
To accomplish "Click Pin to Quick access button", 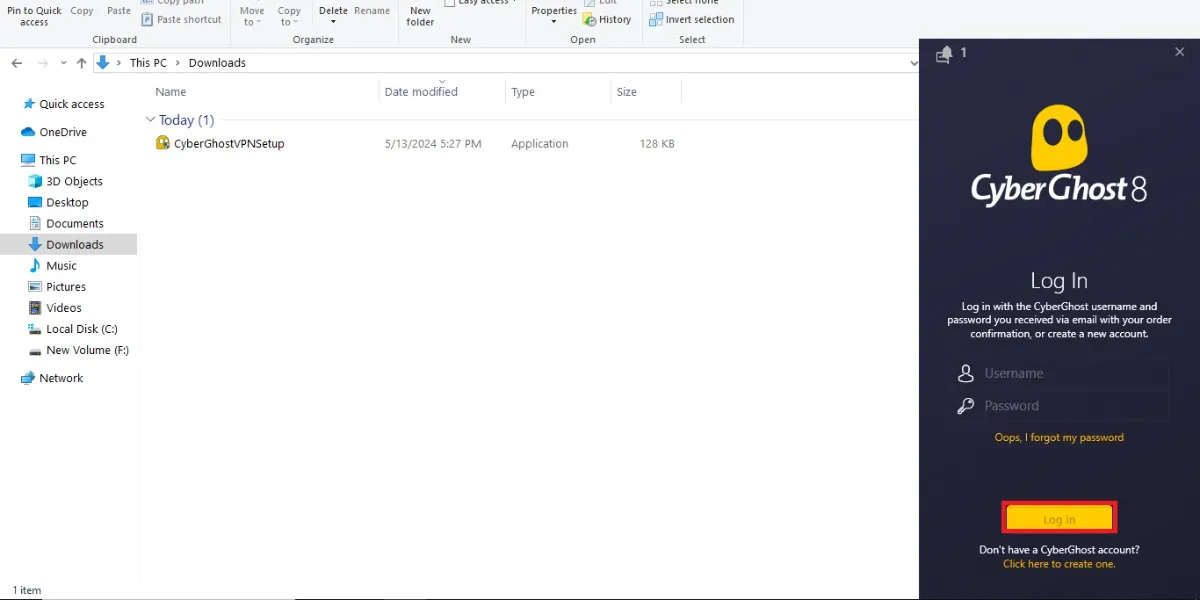I will pos(34,16).
